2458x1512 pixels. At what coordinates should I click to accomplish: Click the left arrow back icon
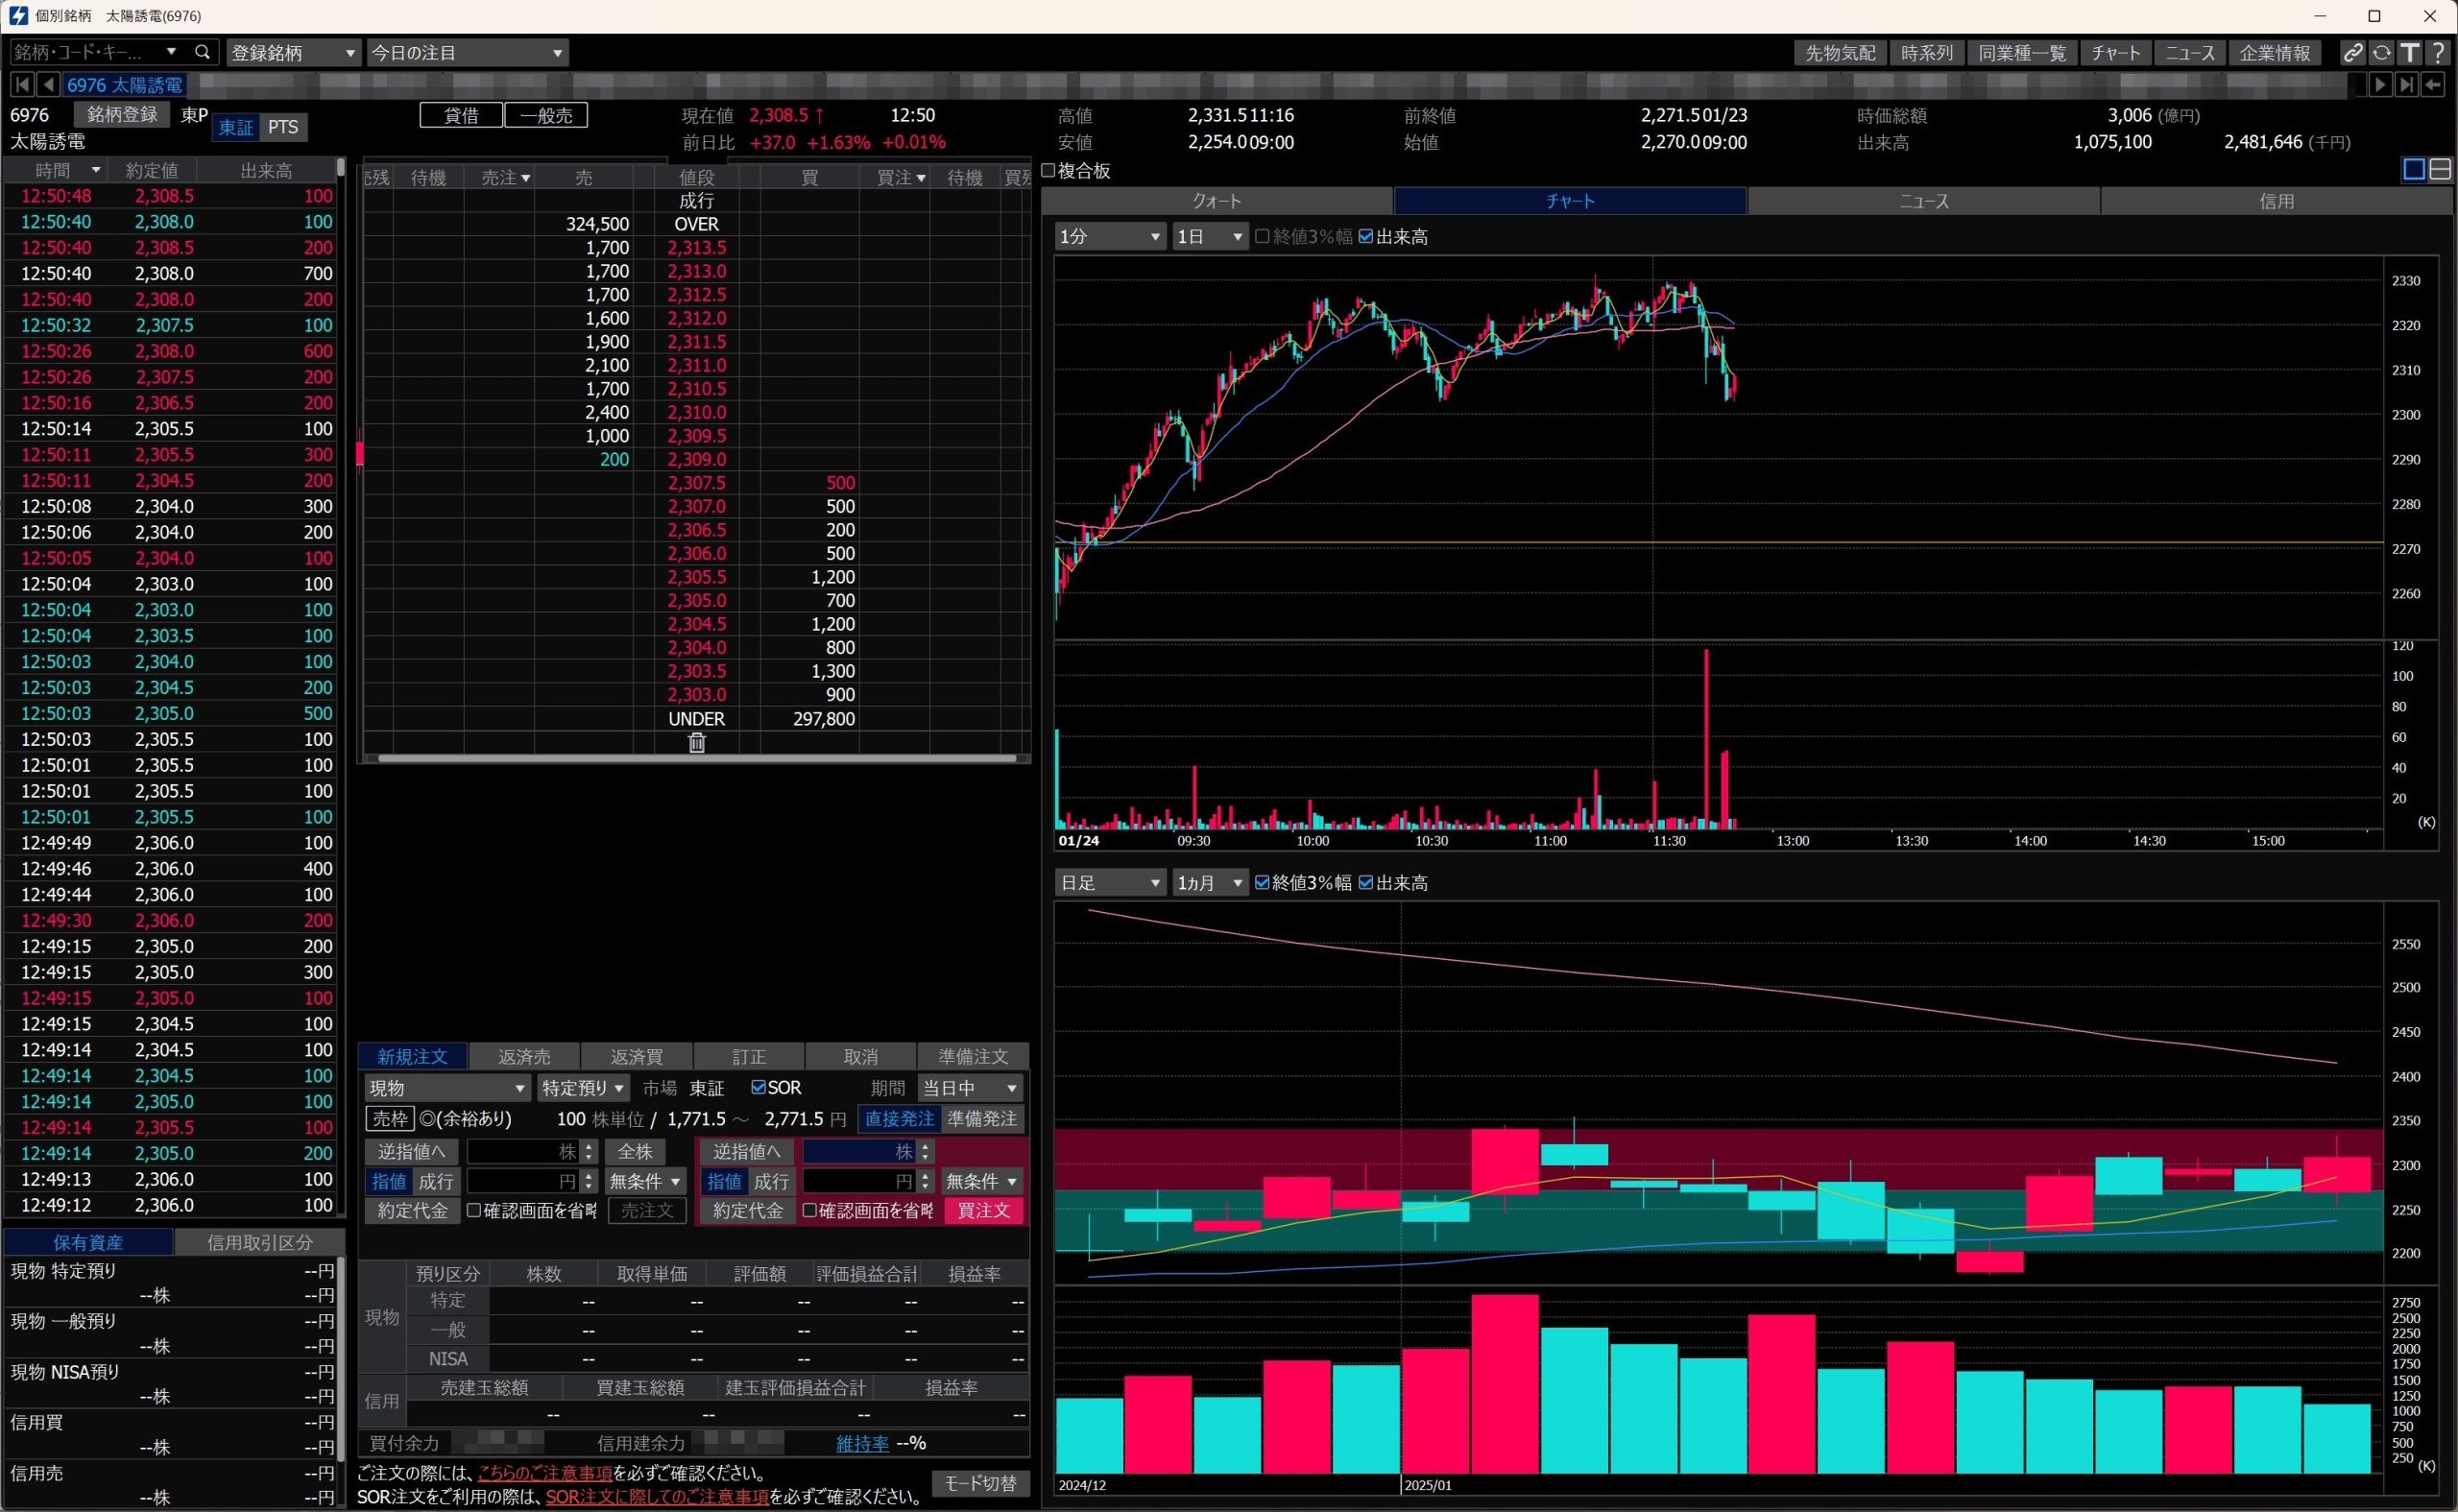point(2433,85)
